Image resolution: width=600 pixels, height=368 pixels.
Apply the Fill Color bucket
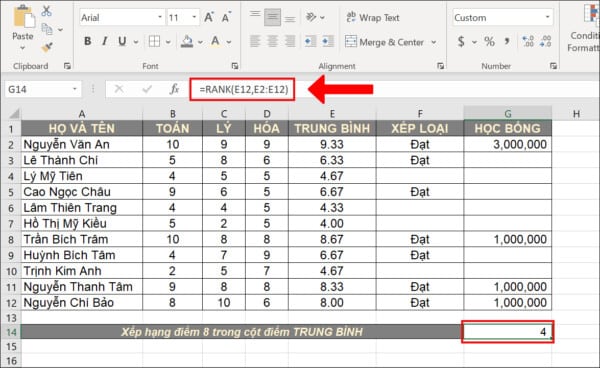click(187, 41)
